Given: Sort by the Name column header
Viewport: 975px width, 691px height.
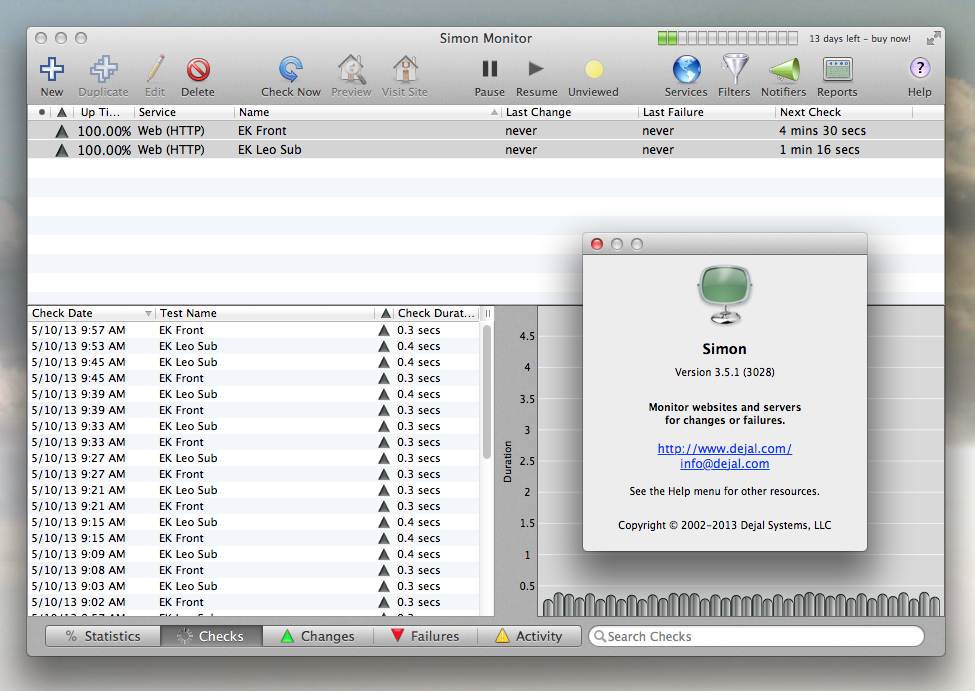Looking at the screenshot, I should pyautogui.click(x=368, y=112).
